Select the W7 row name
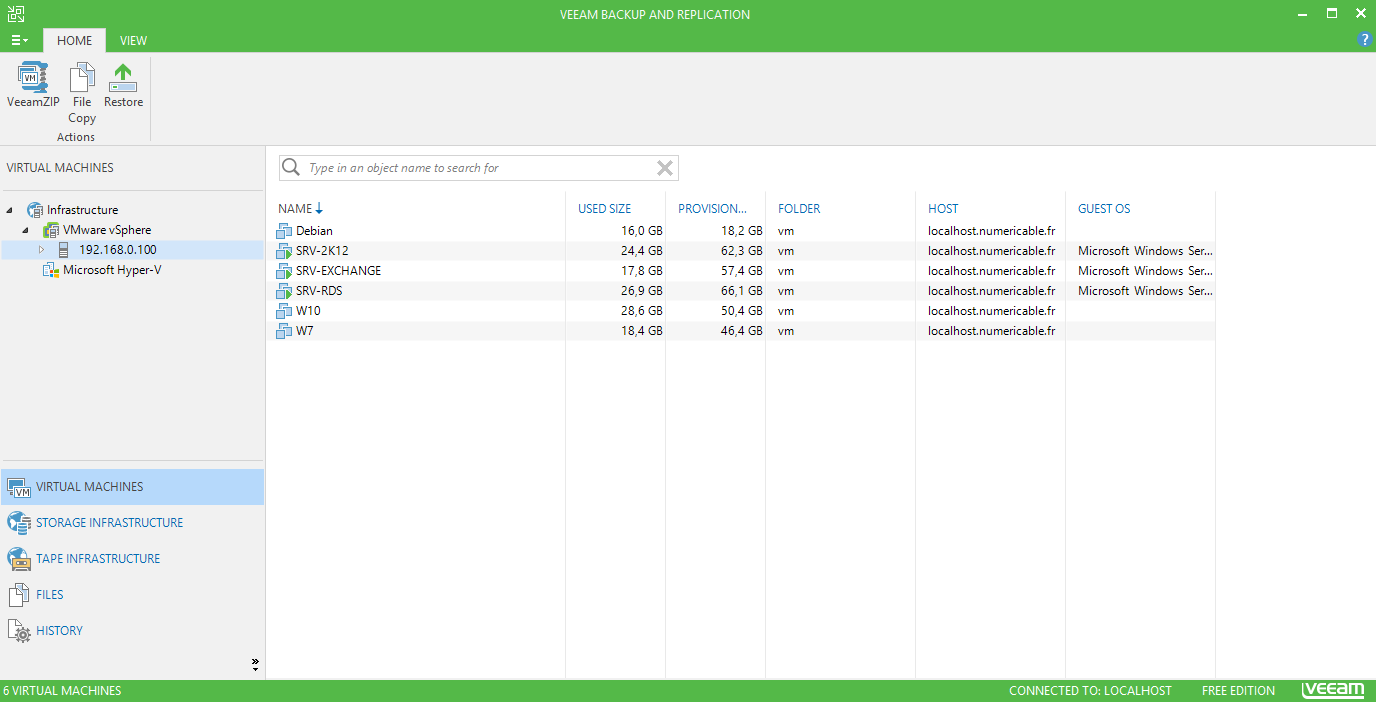The height and width of the screenshot is (702, 1376). click(x=304, y=331)
